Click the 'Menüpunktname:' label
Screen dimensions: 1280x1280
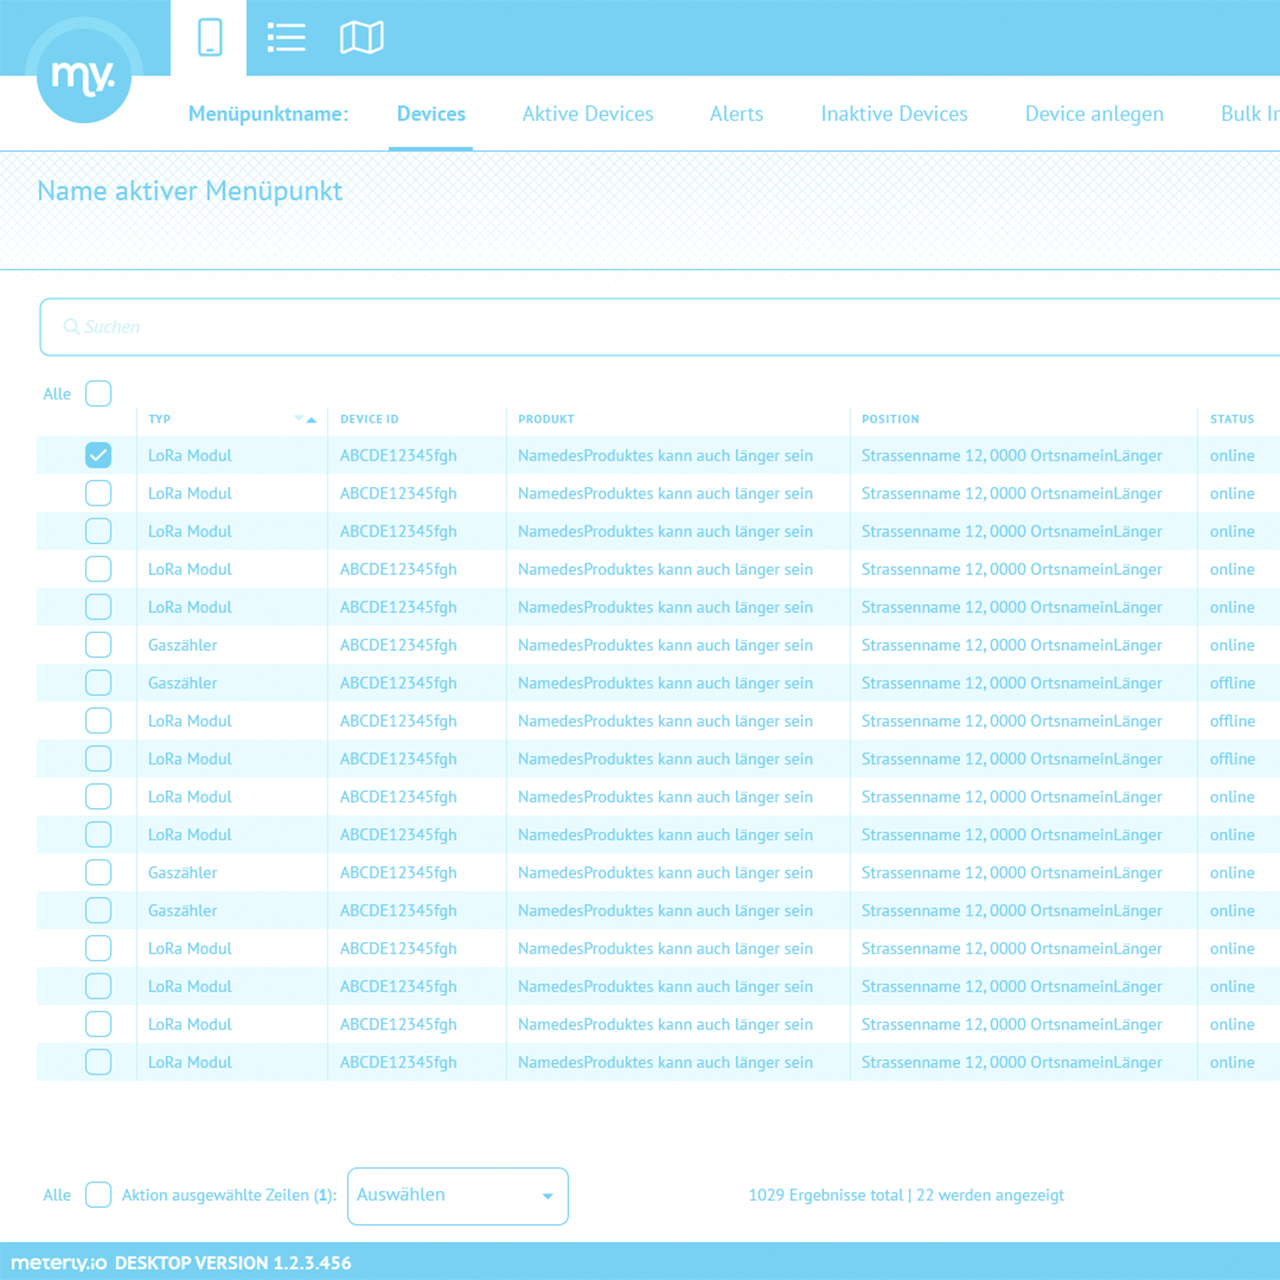(x=268, y=114)
